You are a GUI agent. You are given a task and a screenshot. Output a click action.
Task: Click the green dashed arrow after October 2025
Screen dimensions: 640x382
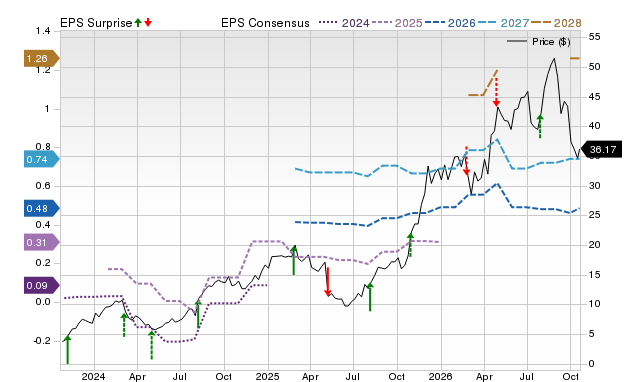coord(410,245)
